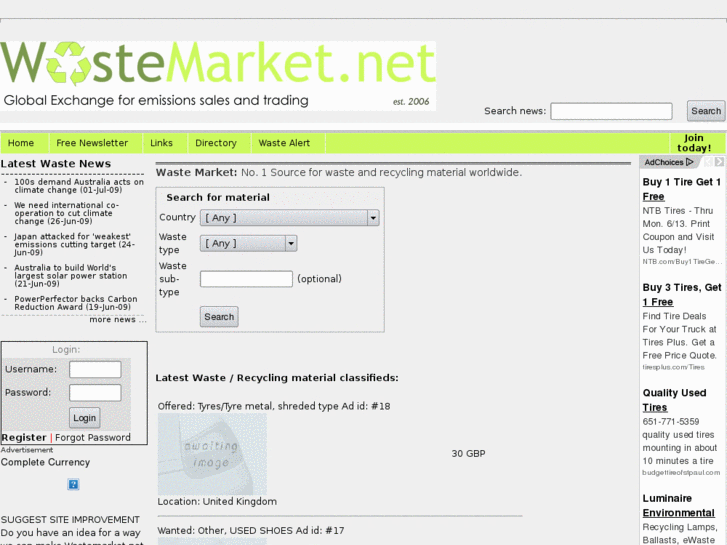This screenshot has width=727, height=545.
Task: Go to previous ad arrow
Action: pos(708,162)
